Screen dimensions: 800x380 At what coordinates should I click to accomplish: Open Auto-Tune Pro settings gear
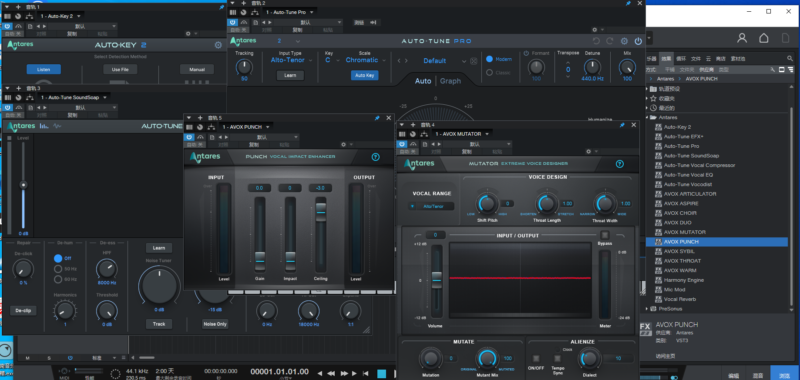(623, 41)
